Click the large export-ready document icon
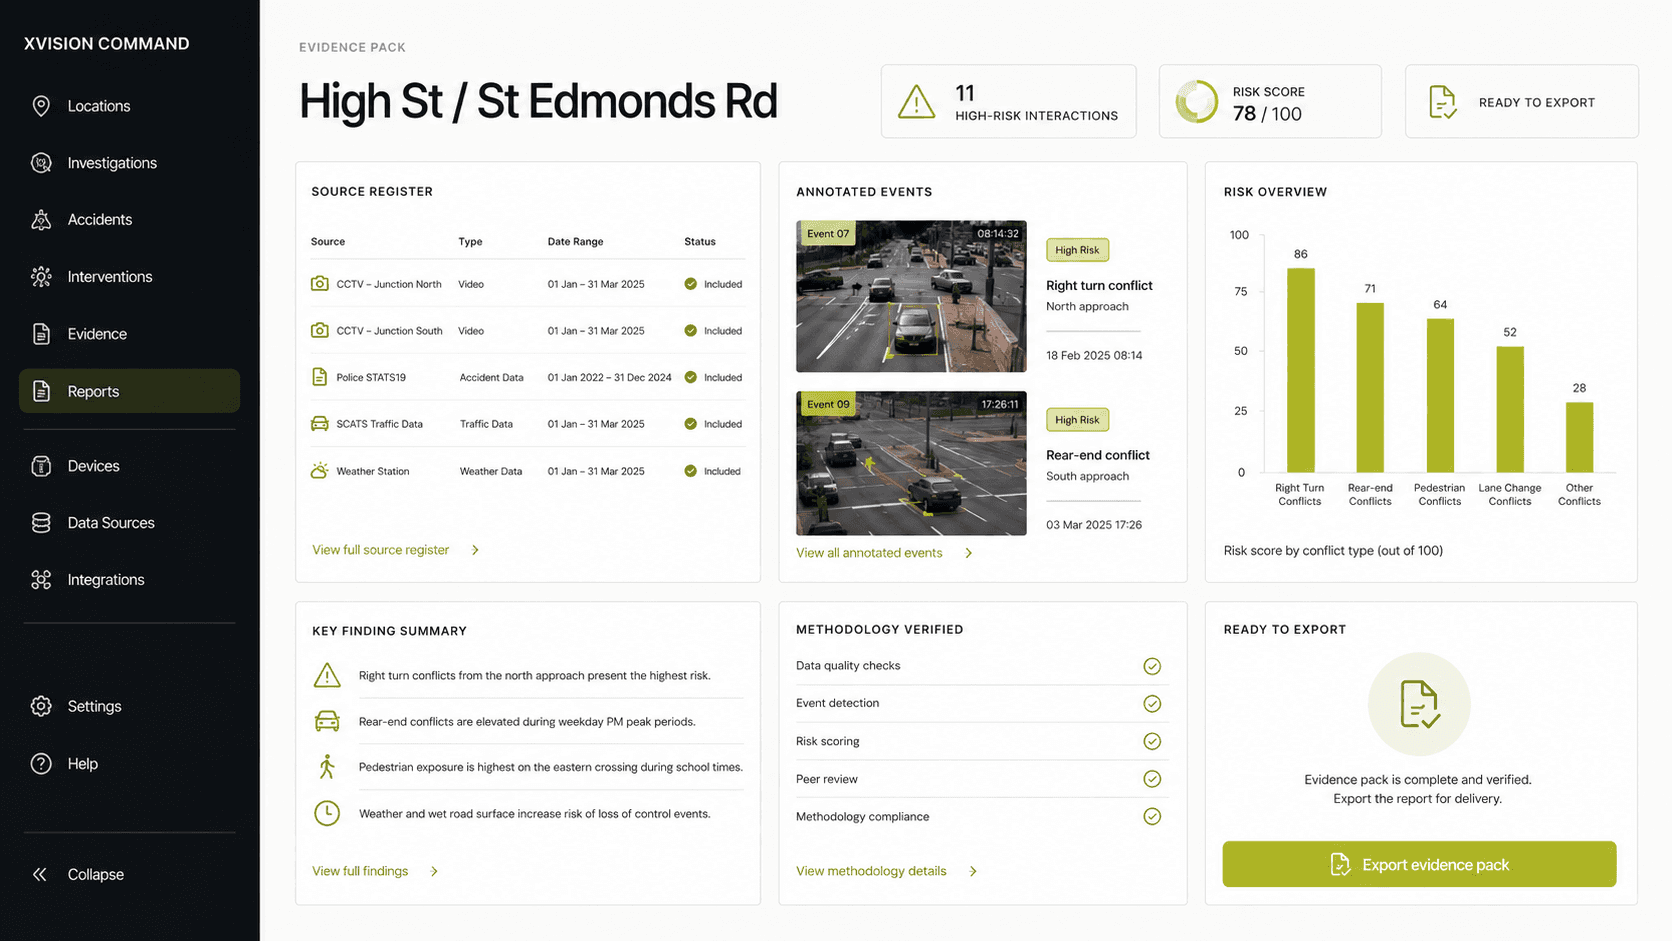 1419,704
